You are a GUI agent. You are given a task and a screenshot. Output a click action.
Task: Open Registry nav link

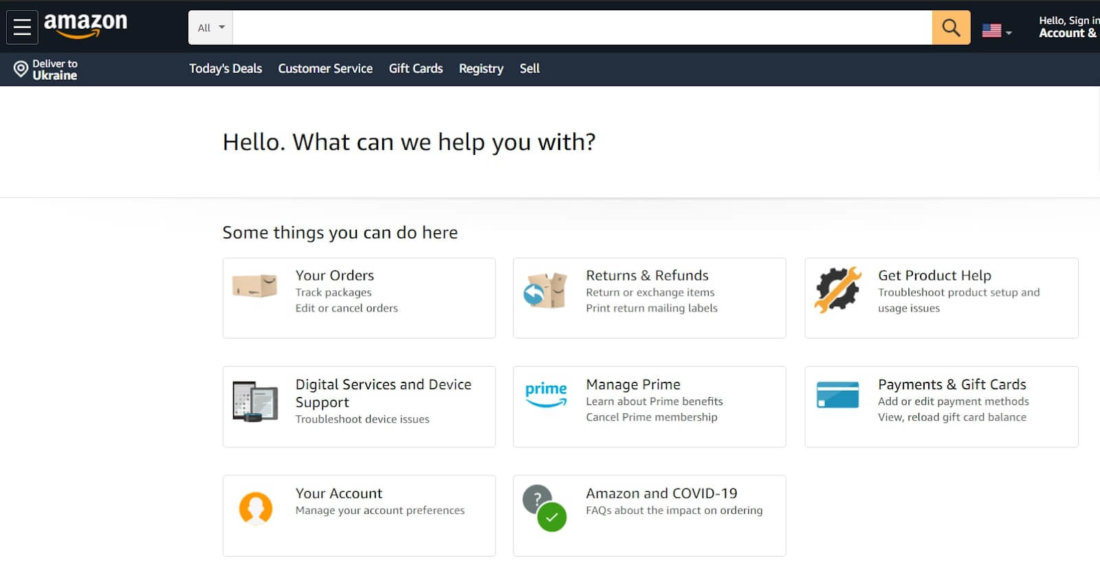[481, 69]
